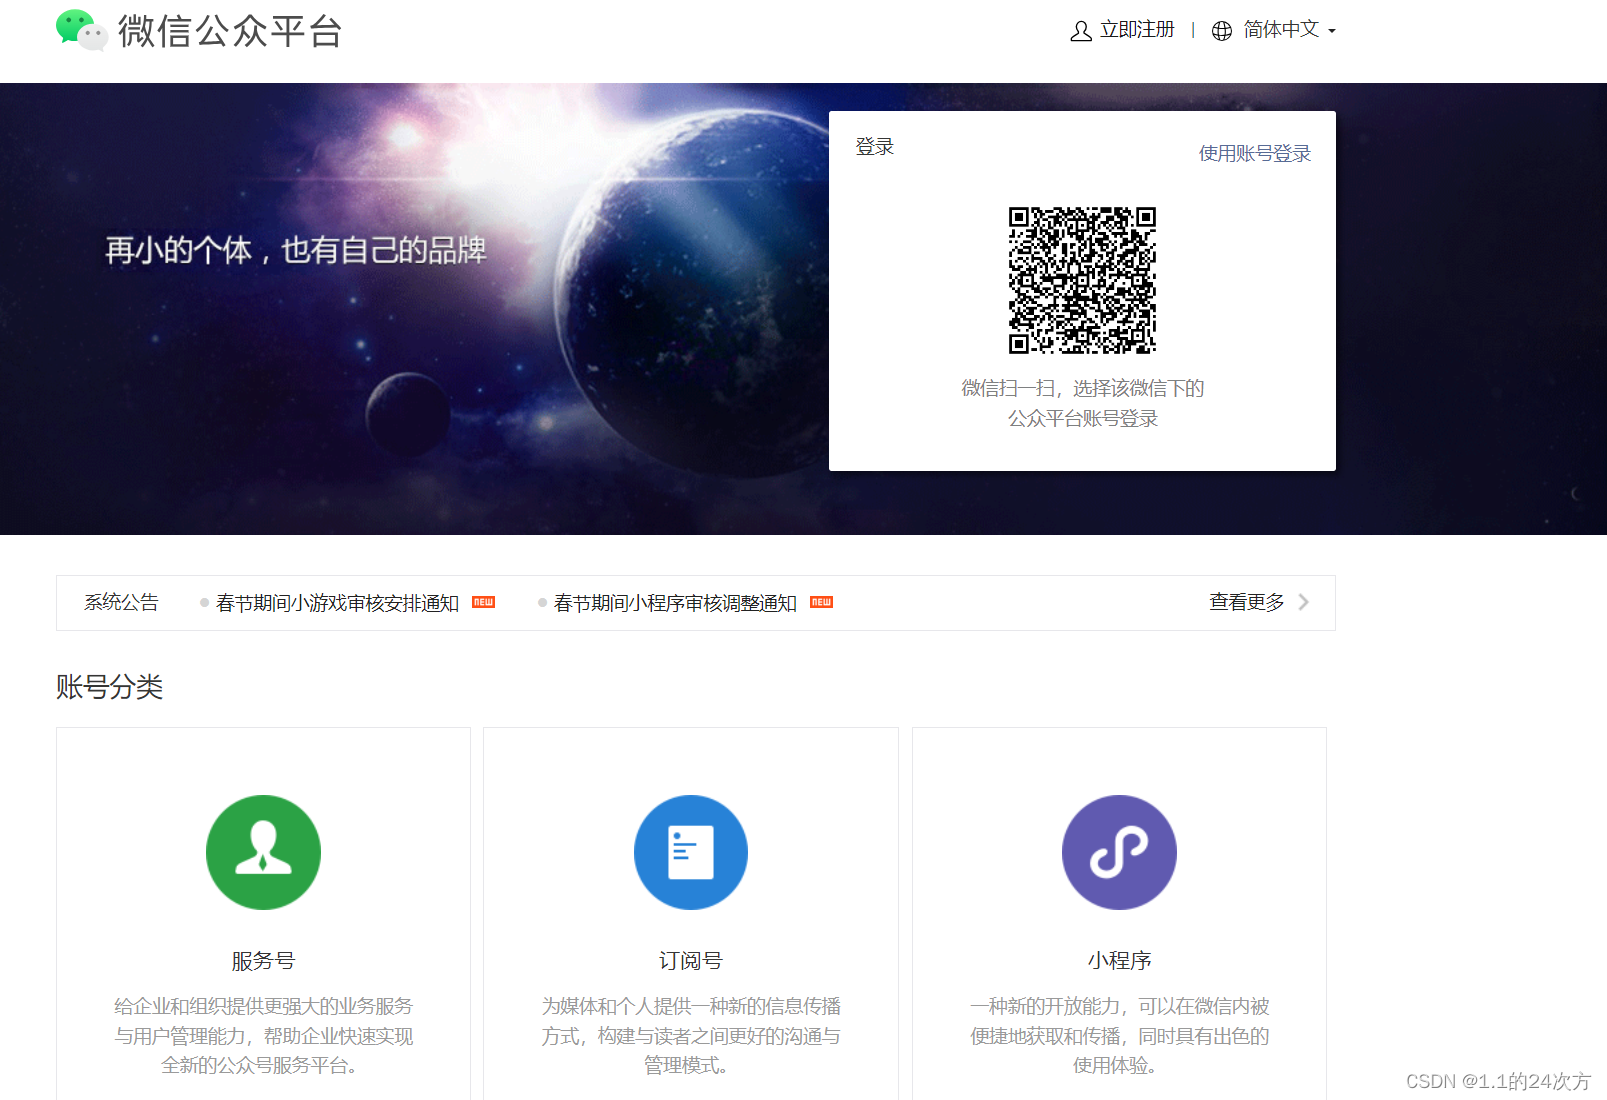This screenshot has width=1607, height=1100.
Task: Click the NEW badge after 小程序审核调整通知
Action: coord(822,602)
